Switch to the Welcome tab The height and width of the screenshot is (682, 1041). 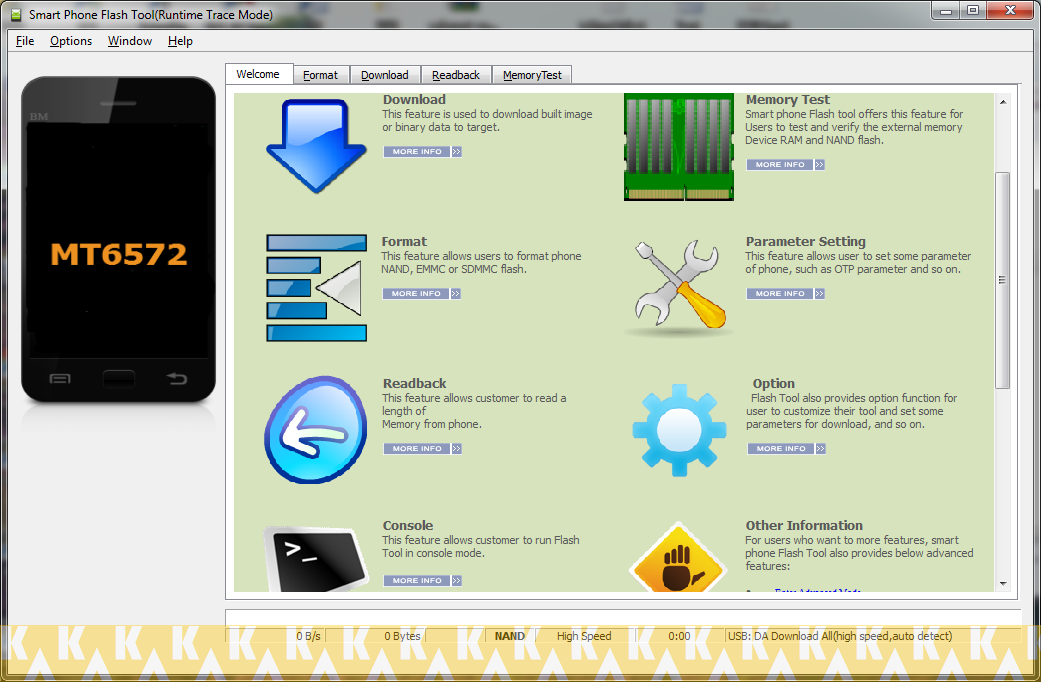coord(259,74)
